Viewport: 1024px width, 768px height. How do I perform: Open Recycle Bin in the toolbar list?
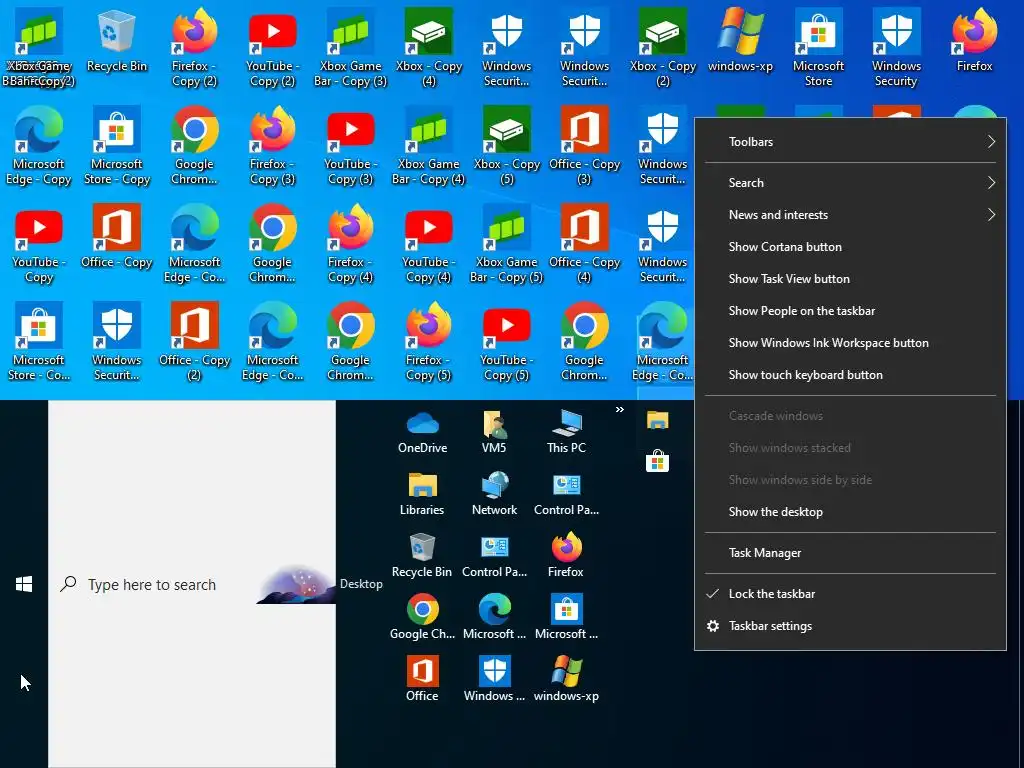click(422, 556)
